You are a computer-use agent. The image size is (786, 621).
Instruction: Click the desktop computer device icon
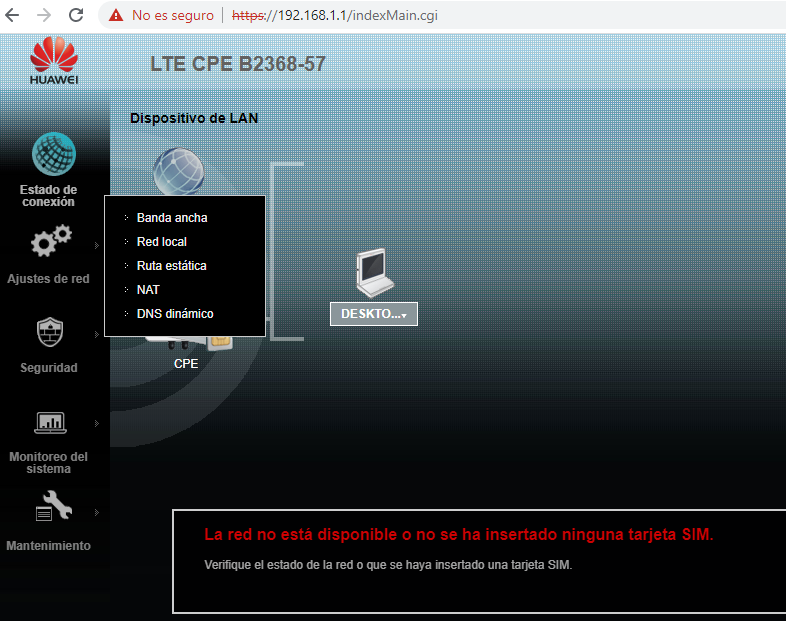point(375,273)
